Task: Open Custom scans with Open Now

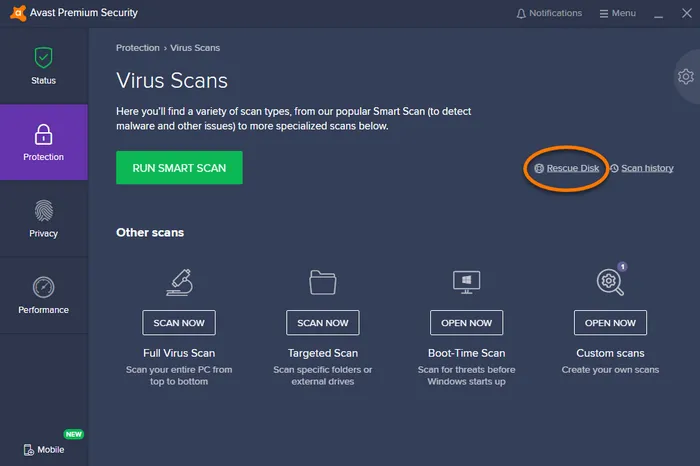Action: (x=610, y=323)
